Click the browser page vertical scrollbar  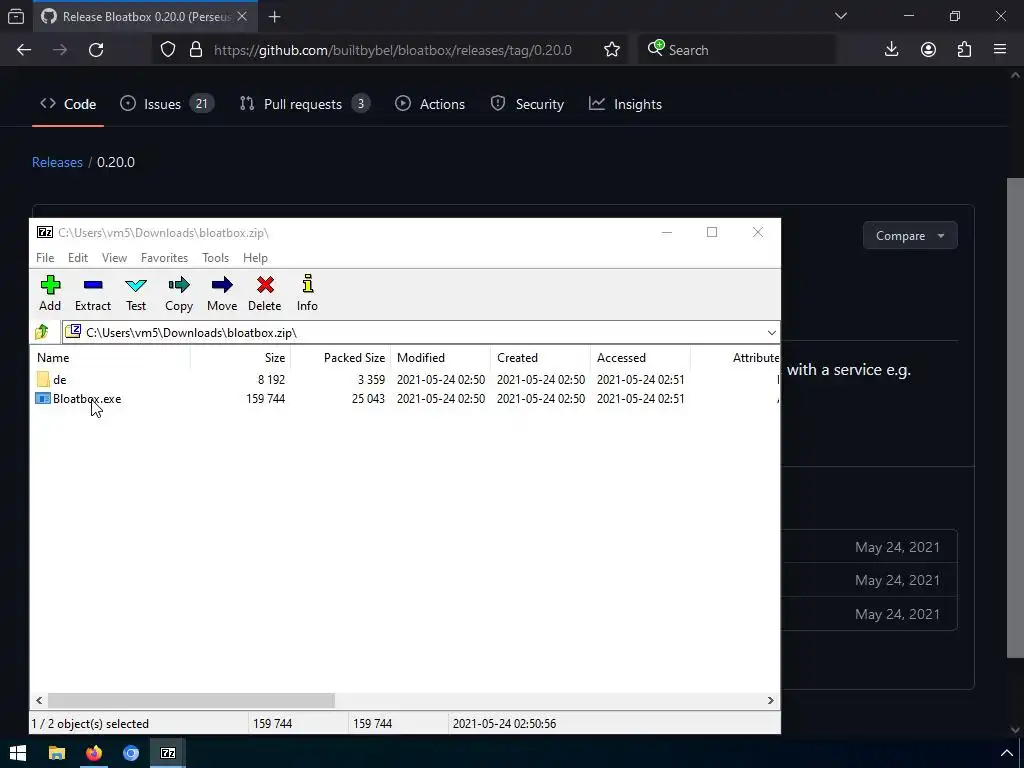pyautogui.click(x=1015, y=418)
